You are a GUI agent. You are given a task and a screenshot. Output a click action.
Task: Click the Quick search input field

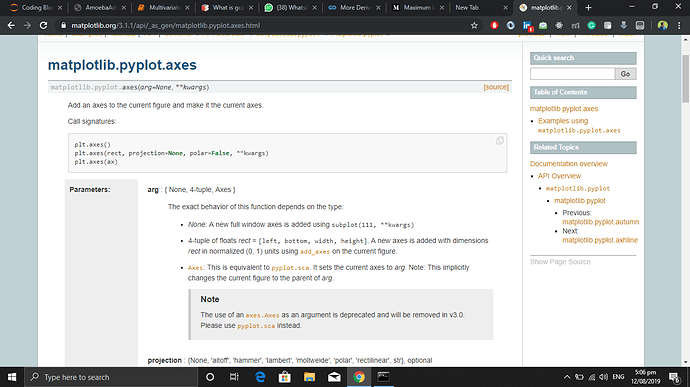(573, 74)
